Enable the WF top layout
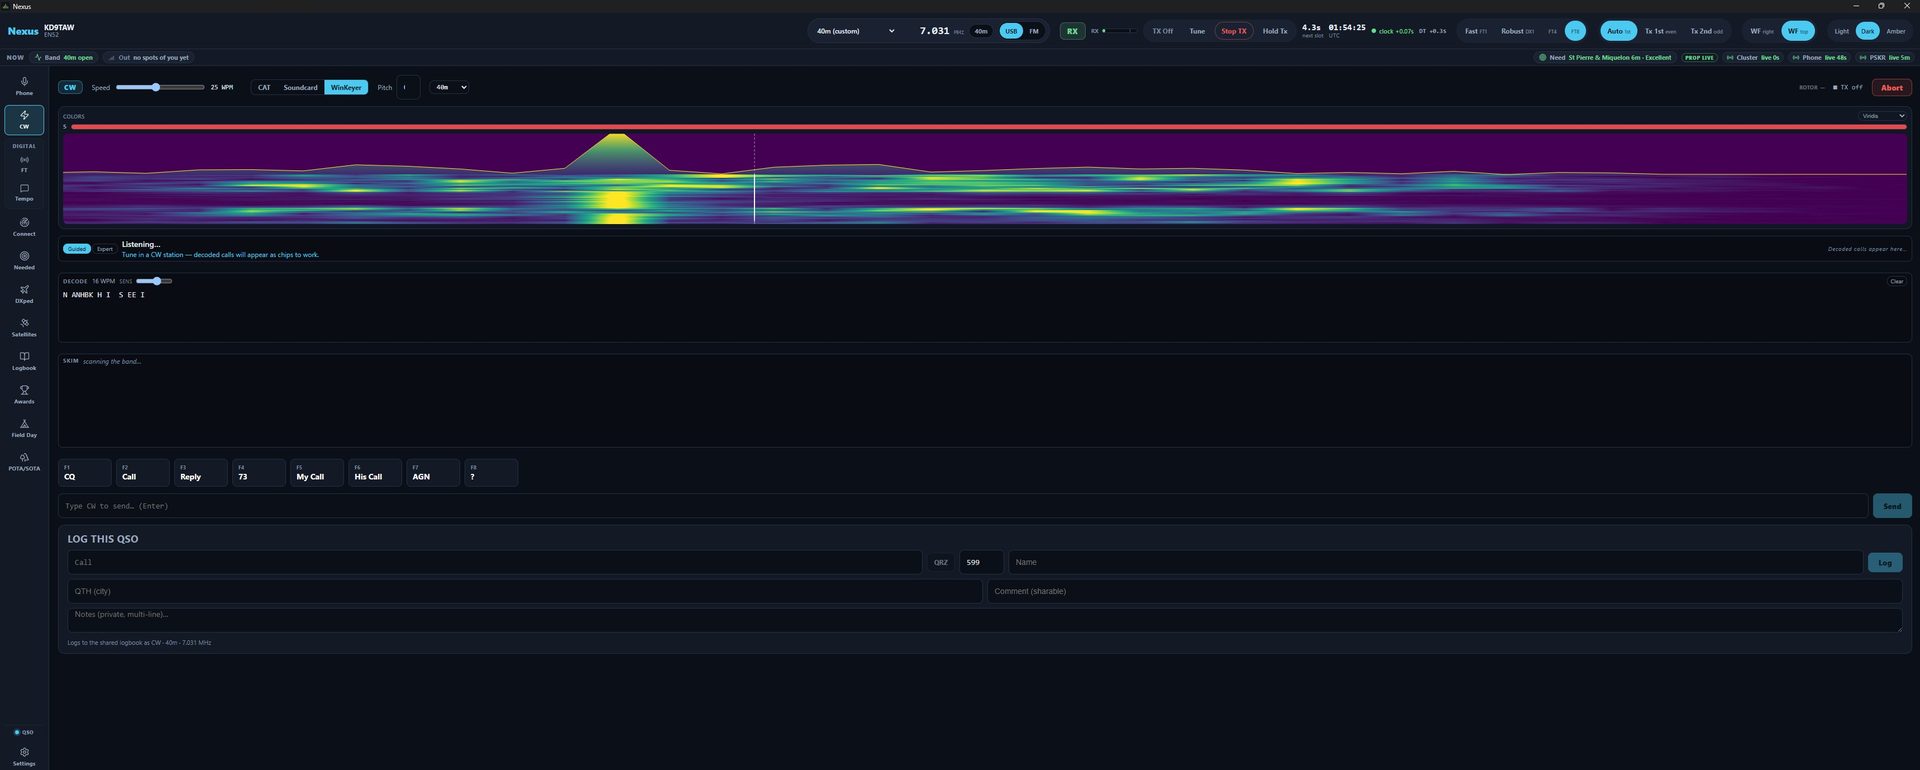 tap(1798, 31)
